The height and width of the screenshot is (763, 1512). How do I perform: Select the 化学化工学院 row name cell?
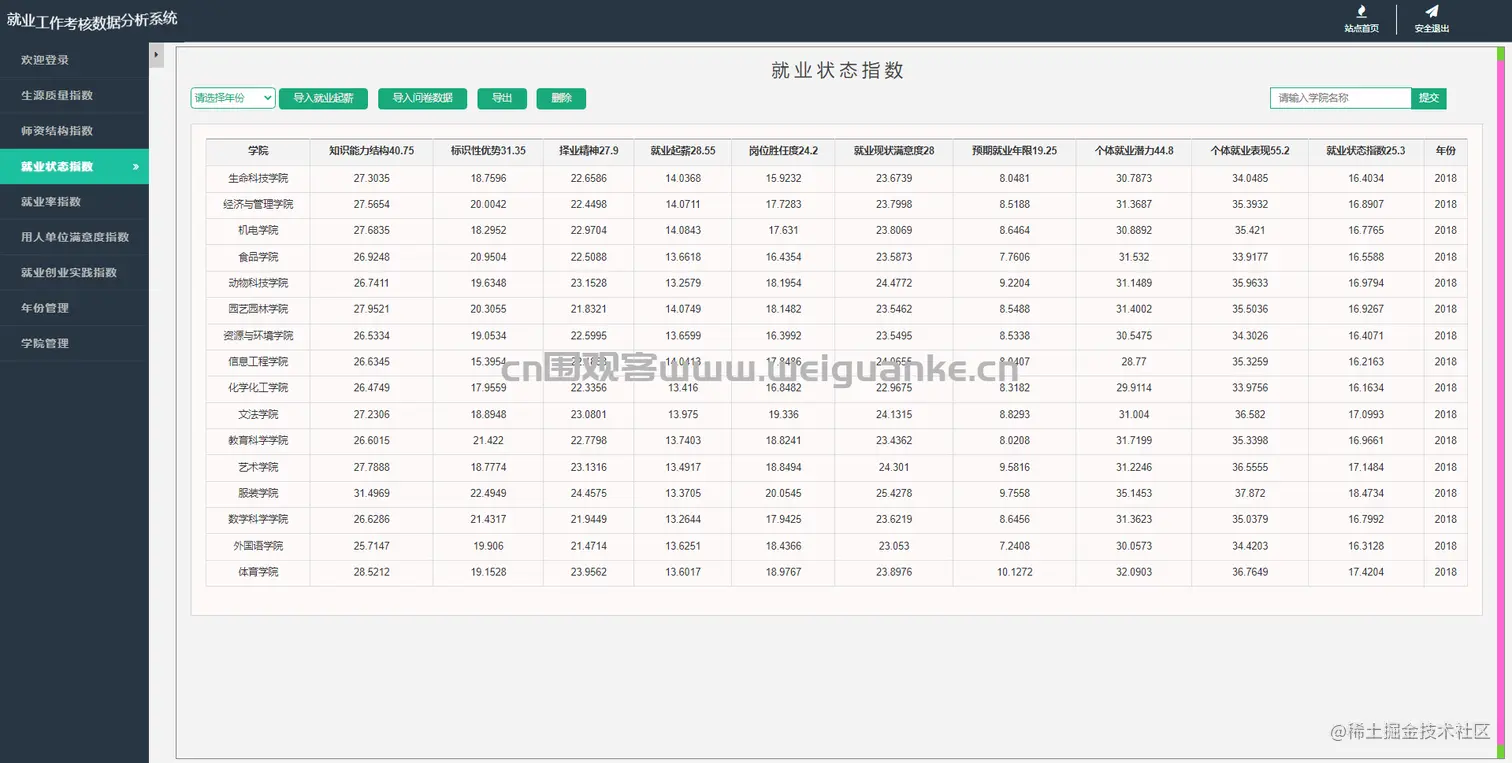point(258,387)
